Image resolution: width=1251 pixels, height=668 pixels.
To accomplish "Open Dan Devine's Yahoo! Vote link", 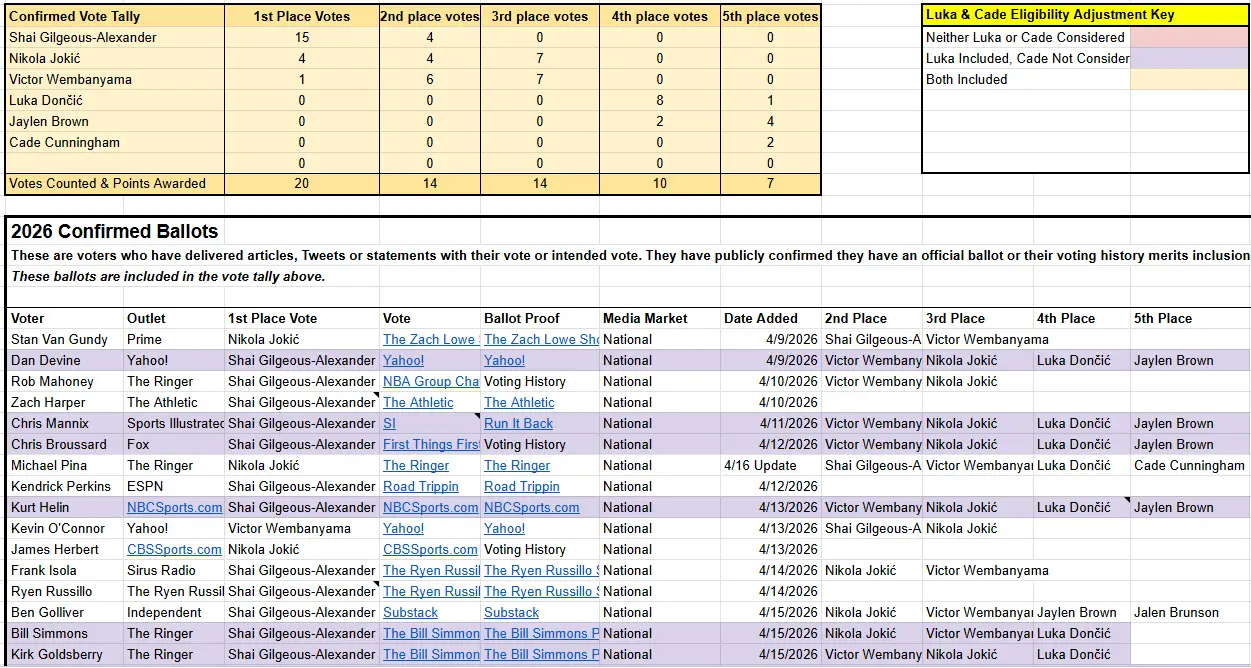I will (403, 360).
